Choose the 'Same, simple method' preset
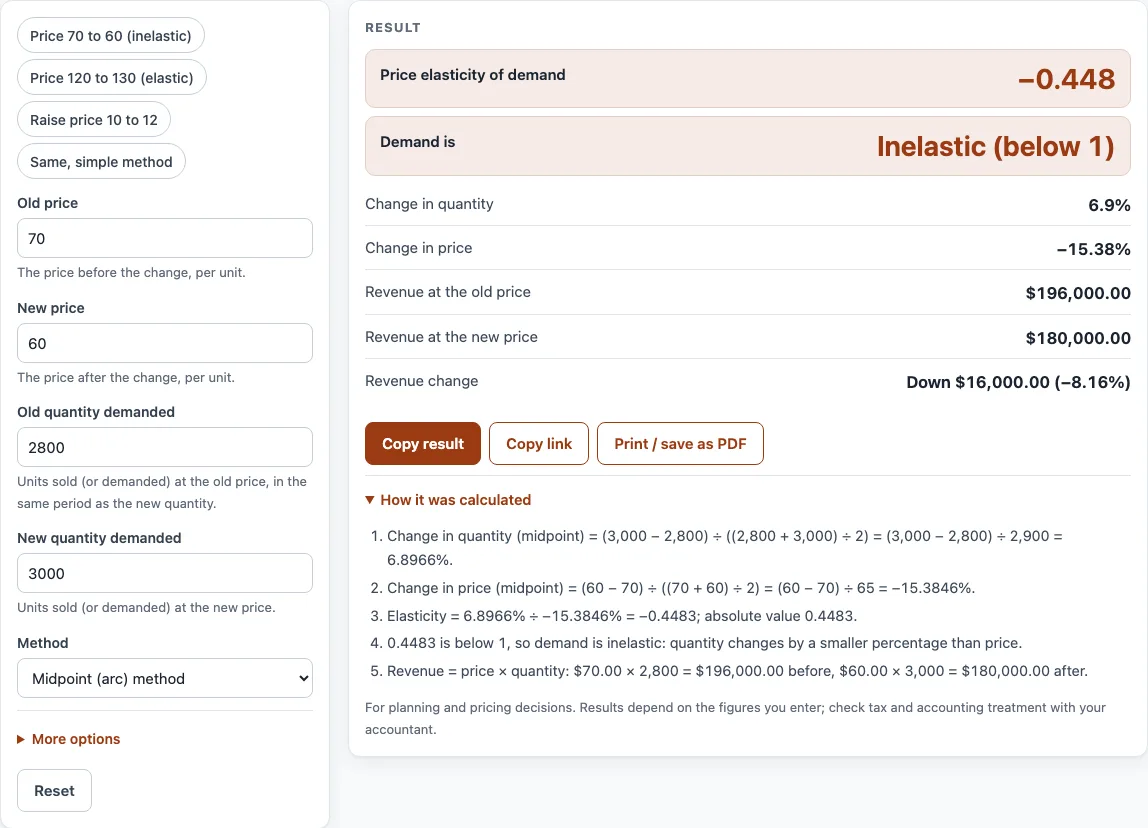 (101, 162)
